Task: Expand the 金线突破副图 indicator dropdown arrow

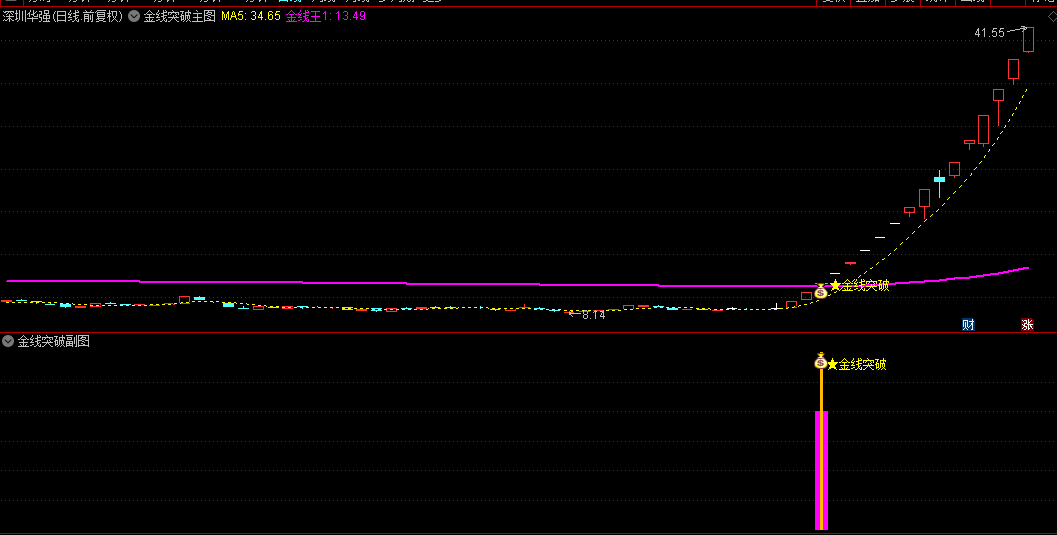Action: pos(8,341)
